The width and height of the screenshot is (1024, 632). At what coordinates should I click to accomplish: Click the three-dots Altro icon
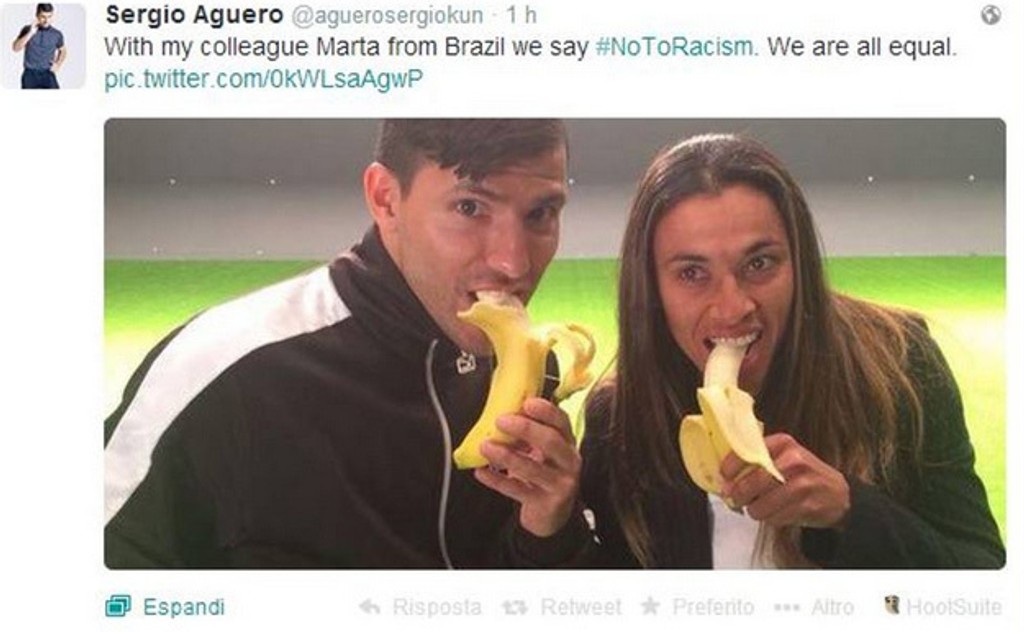(786, 608)
